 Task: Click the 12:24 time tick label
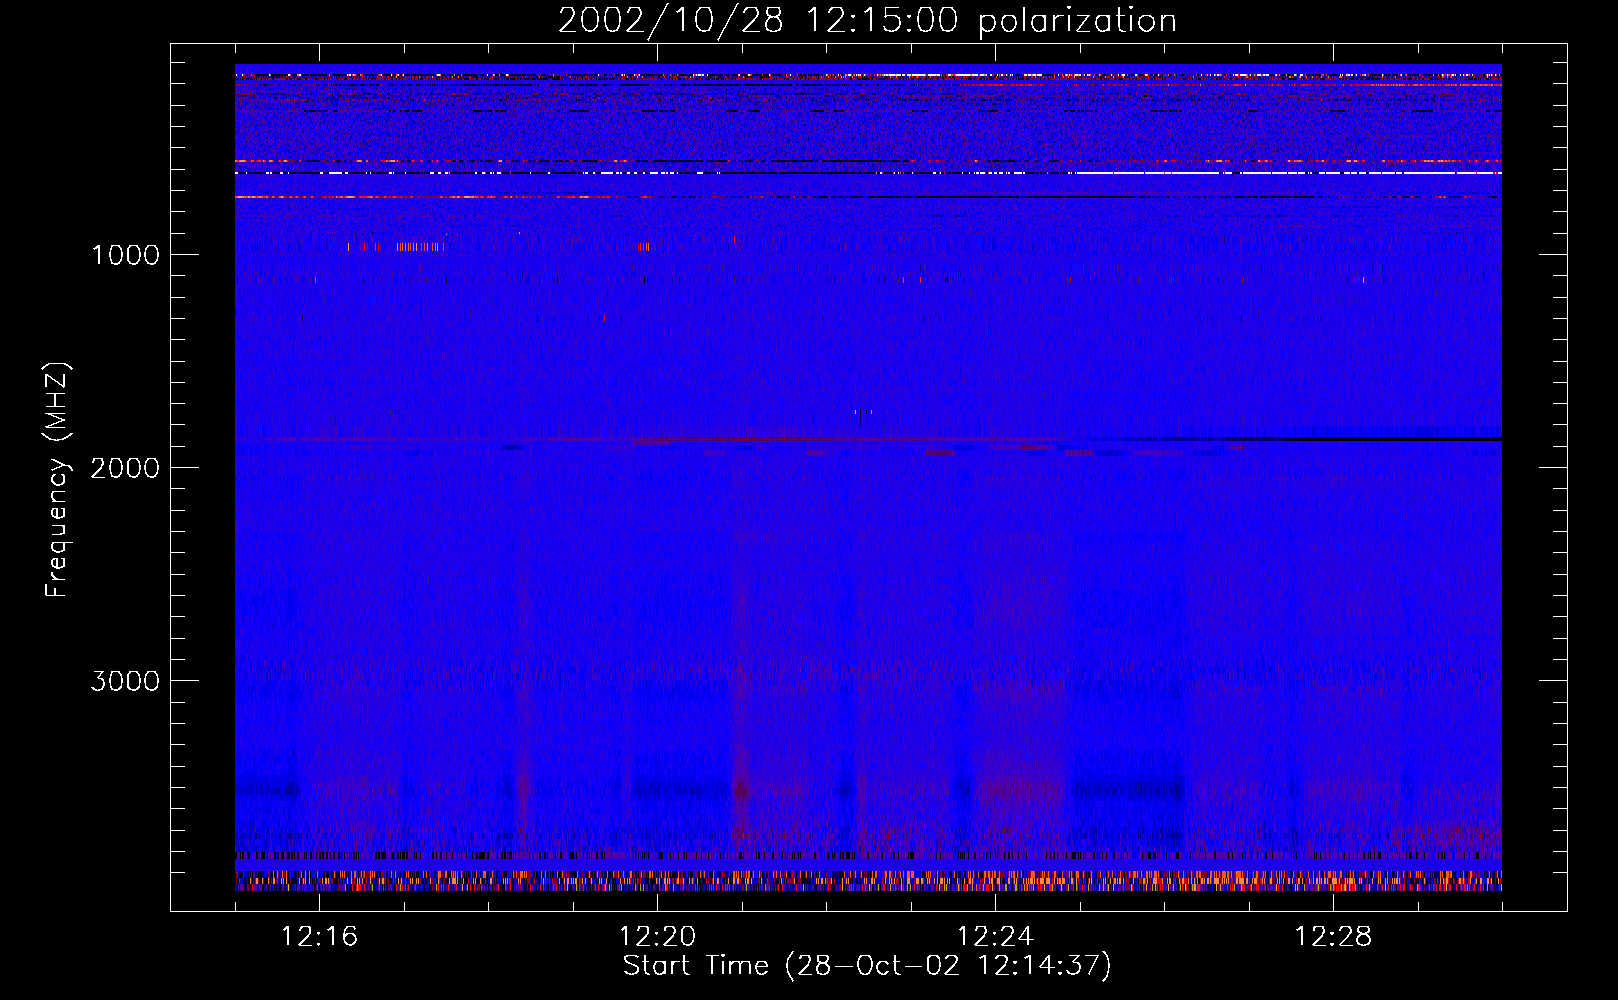pos(995,937)
